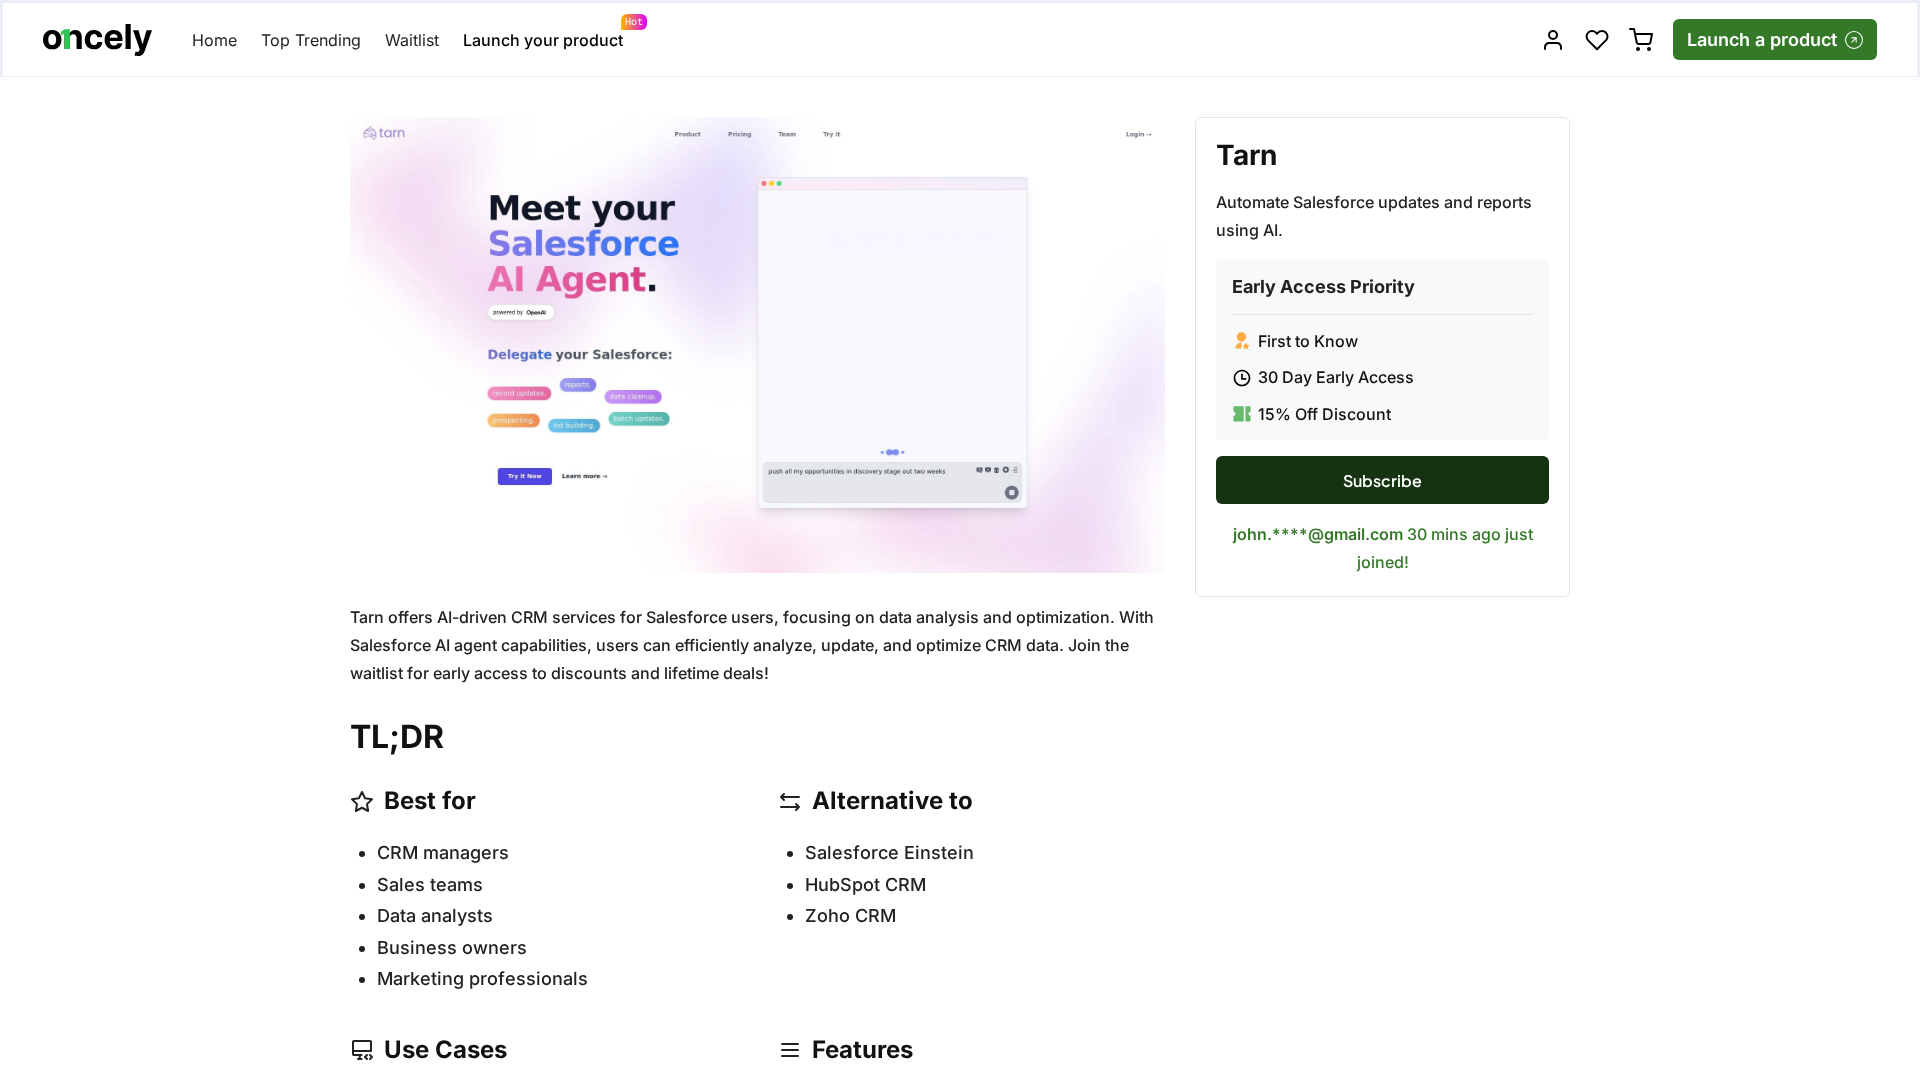1920x1080 pixels.
Task: Click the wishlist heart icon
Action: (x=1597, y=40)
